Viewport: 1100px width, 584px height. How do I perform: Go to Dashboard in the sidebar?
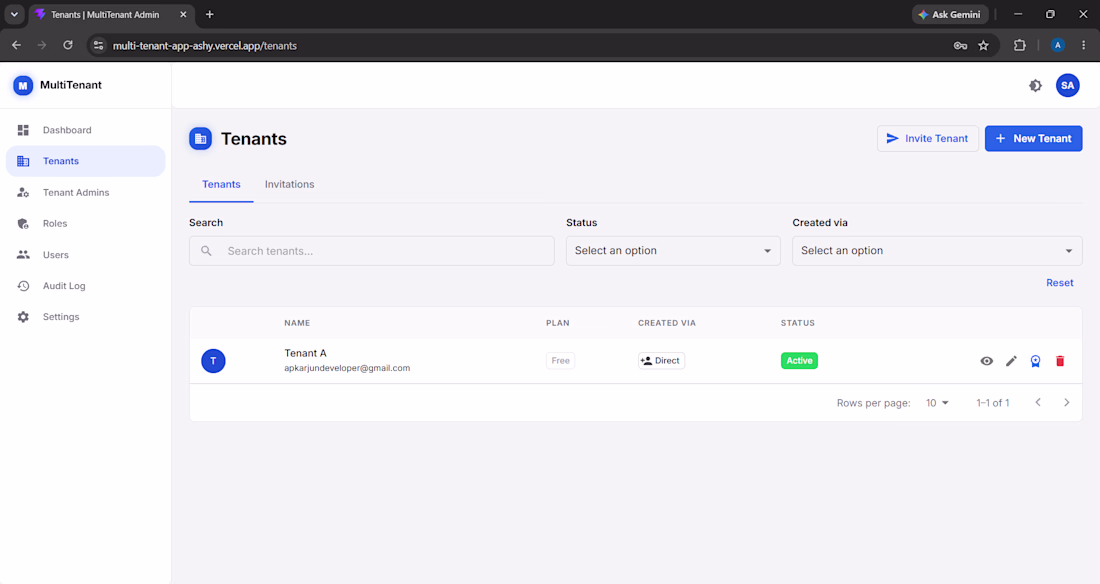pyautogui.click(x=86, y=130)
